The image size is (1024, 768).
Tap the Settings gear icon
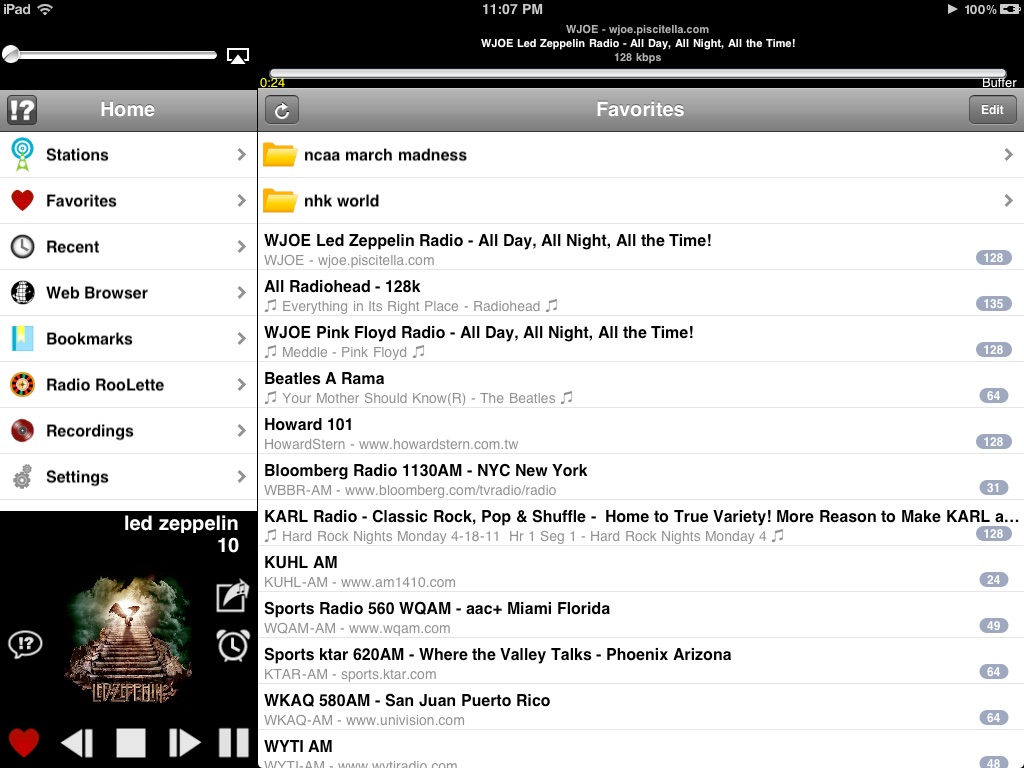tap(22, 477)
